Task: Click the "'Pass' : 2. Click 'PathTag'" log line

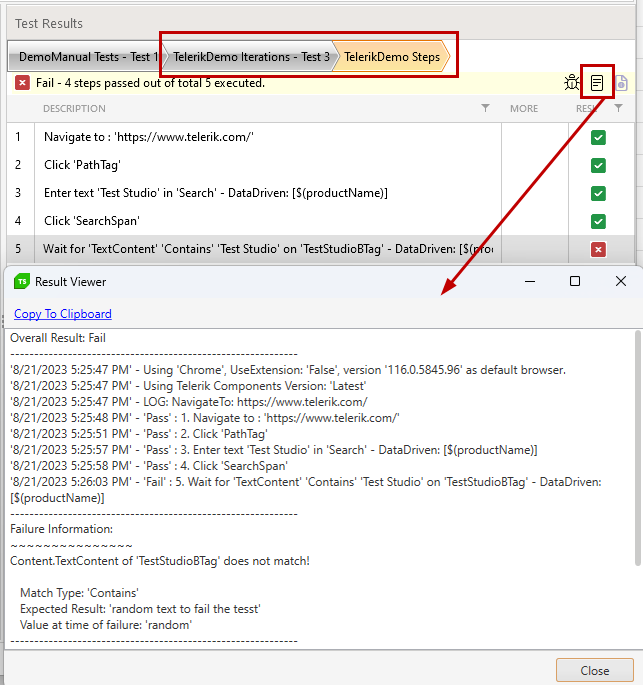Action: click(139, 434)
